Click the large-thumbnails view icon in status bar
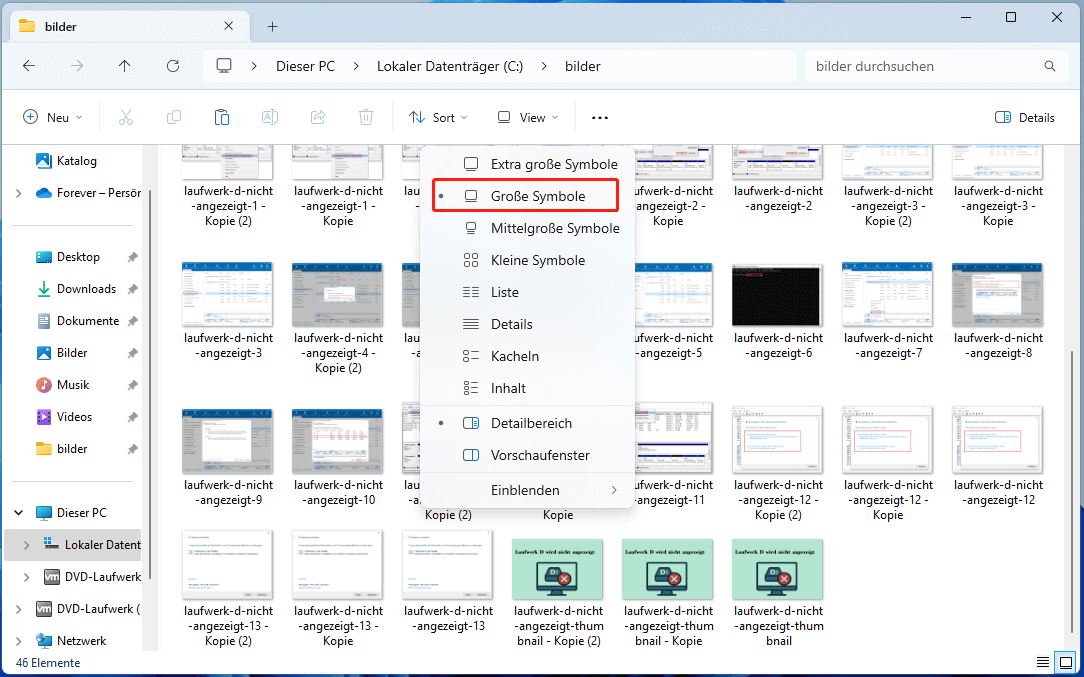The width and height of the screenshot is (1084, 677). click(1065, 662)
